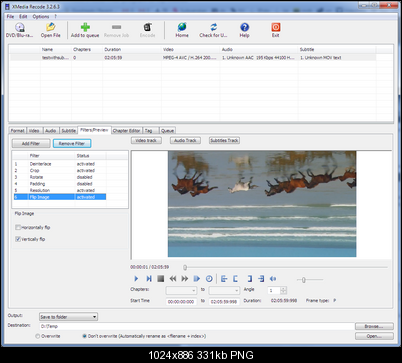402x363 pixels.
Task: Uncheck the Vertically flip checkbox
Action: 18,239
